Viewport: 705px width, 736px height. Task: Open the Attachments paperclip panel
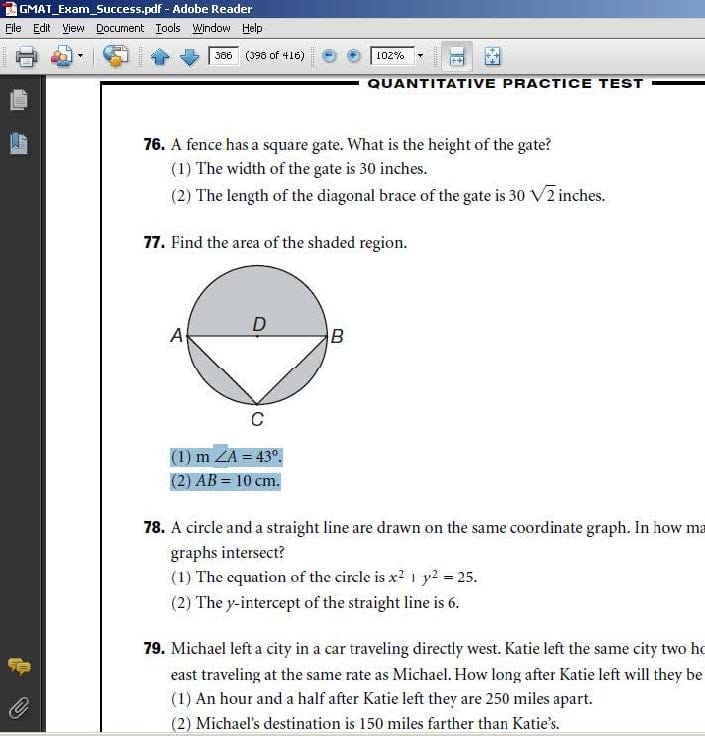coord(19,707)
